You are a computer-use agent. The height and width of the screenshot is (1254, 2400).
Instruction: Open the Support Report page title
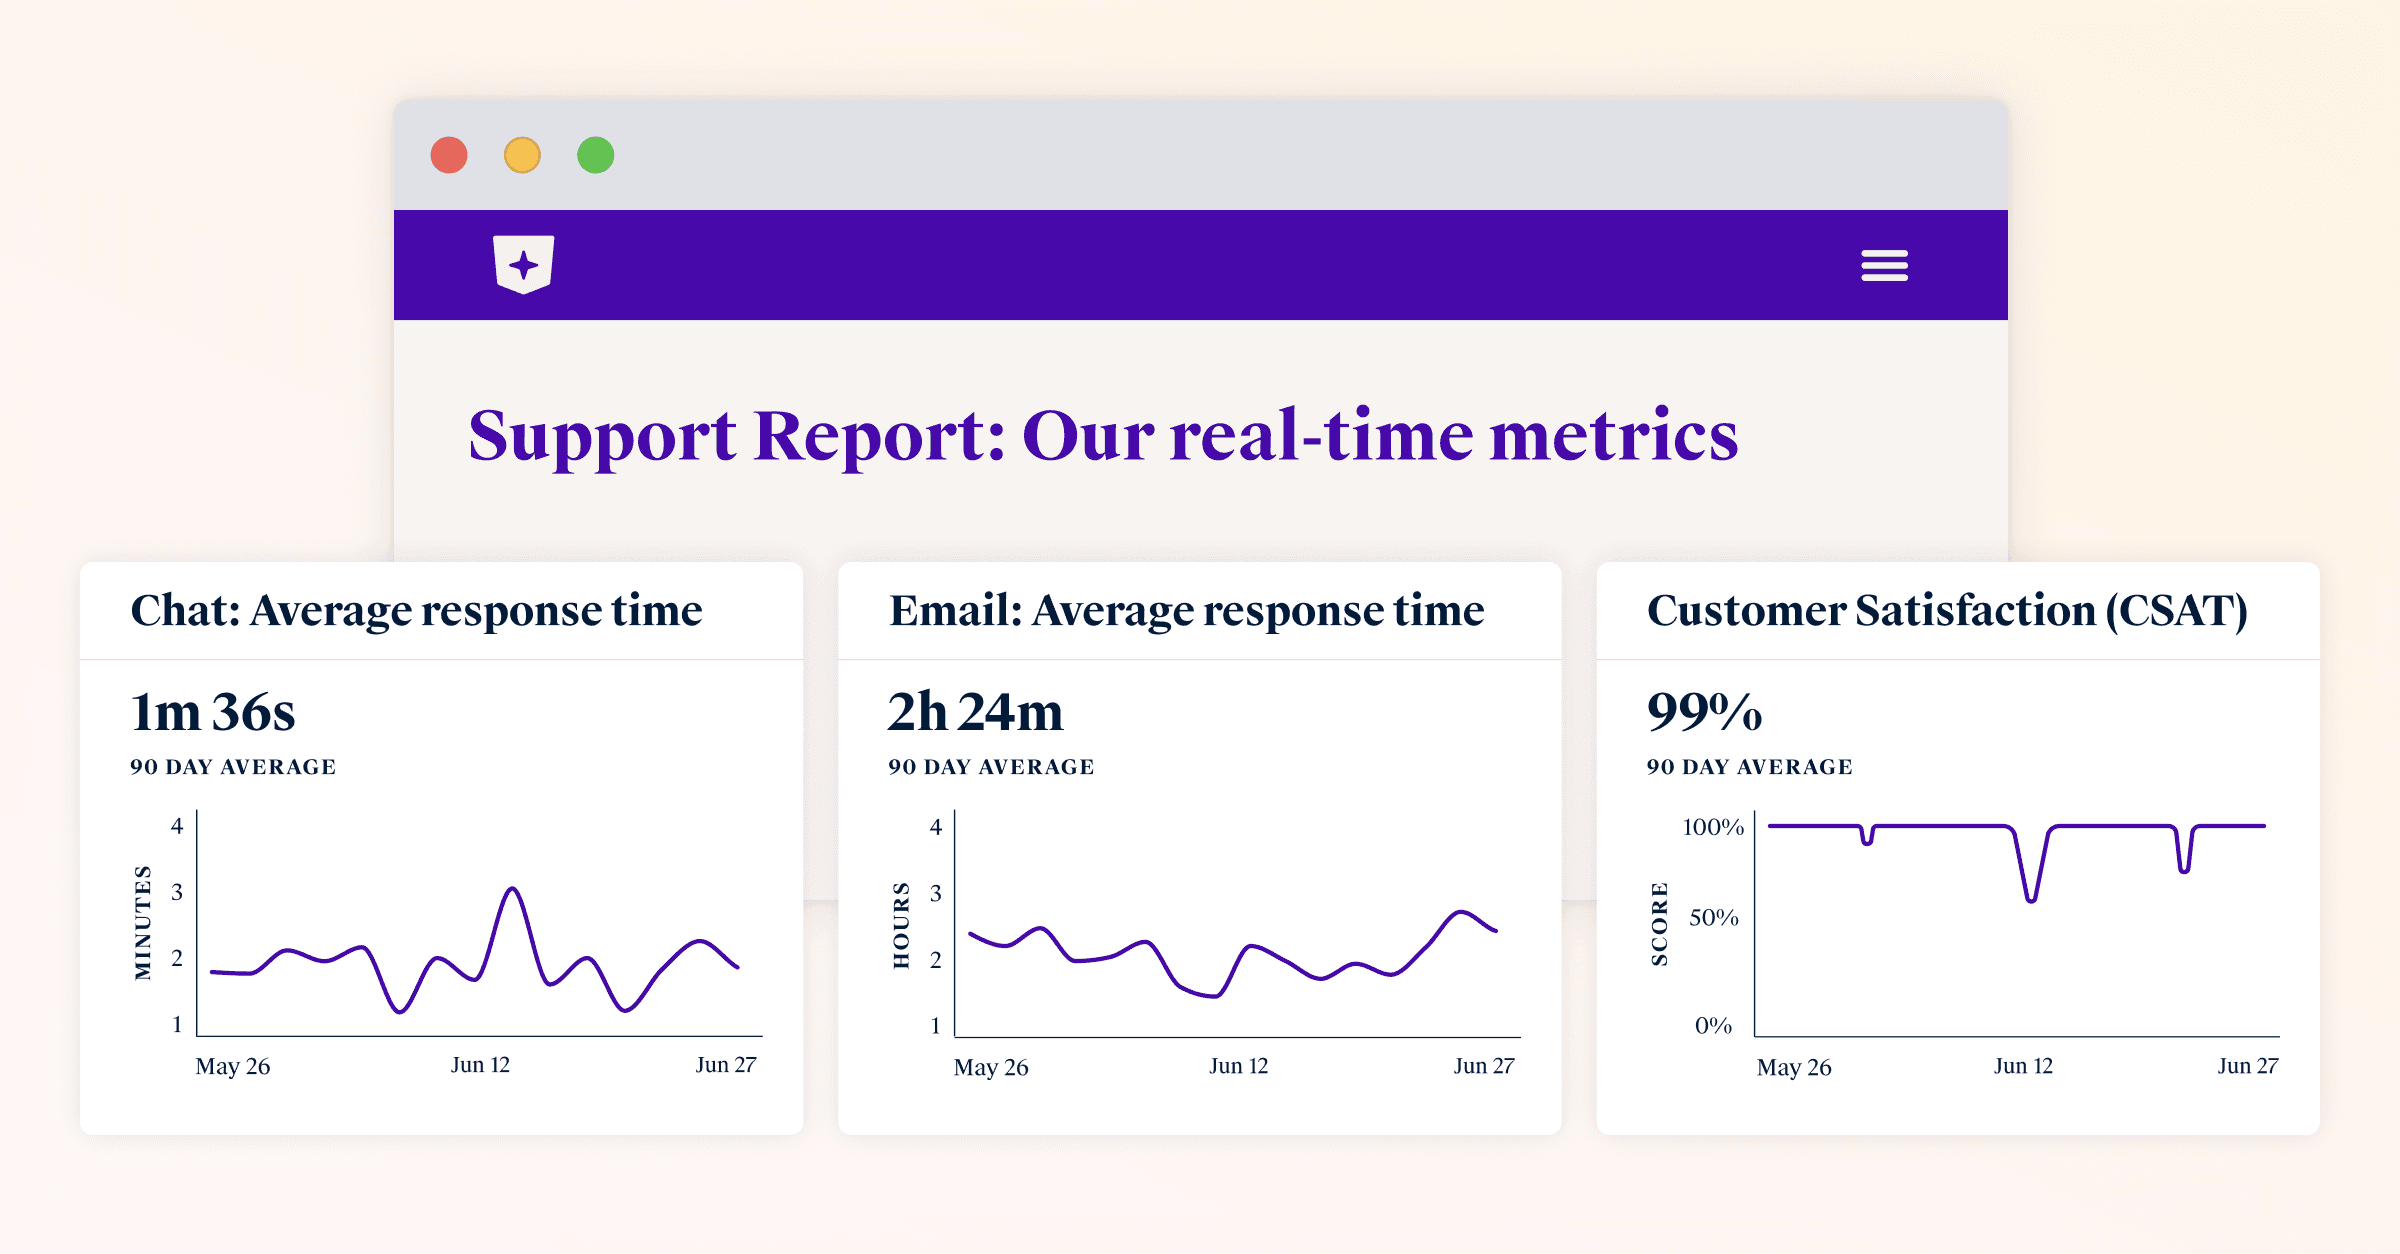1104,435
